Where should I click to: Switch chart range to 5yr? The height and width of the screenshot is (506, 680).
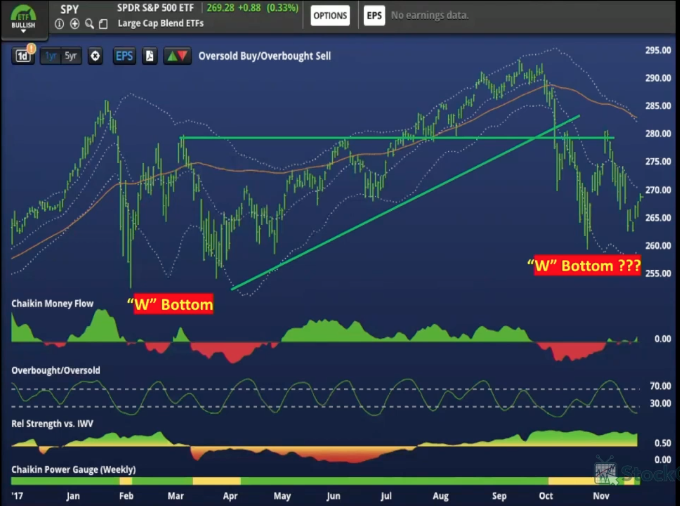pyautogui.click(x=71, y=56)
